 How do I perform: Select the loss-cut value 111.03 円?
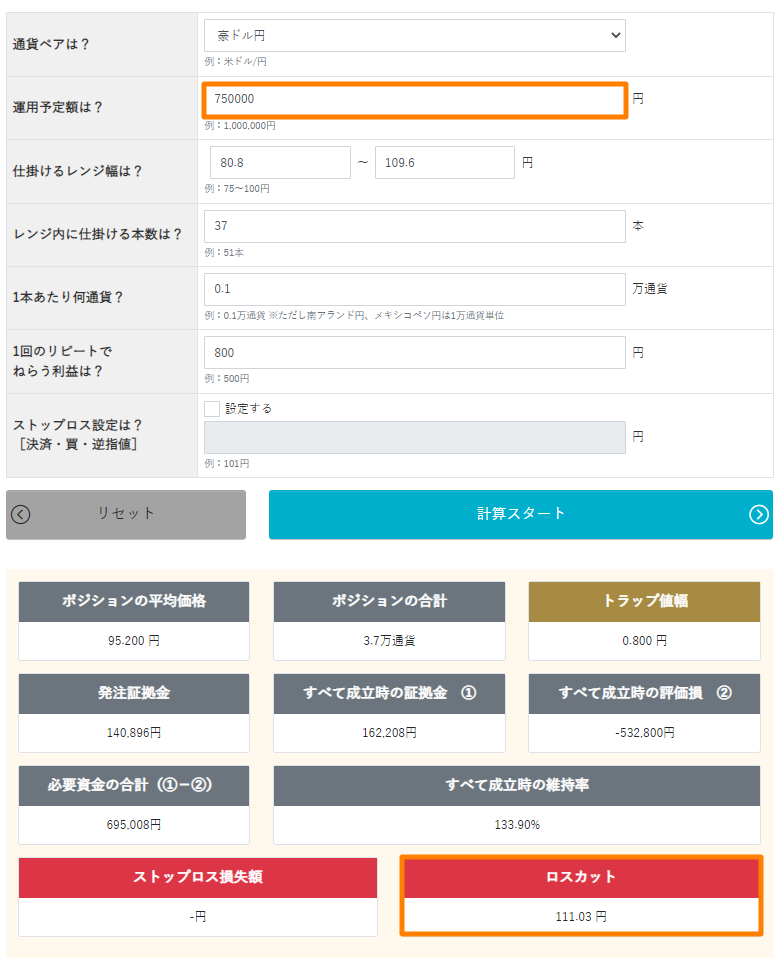(x=581, y=916)
